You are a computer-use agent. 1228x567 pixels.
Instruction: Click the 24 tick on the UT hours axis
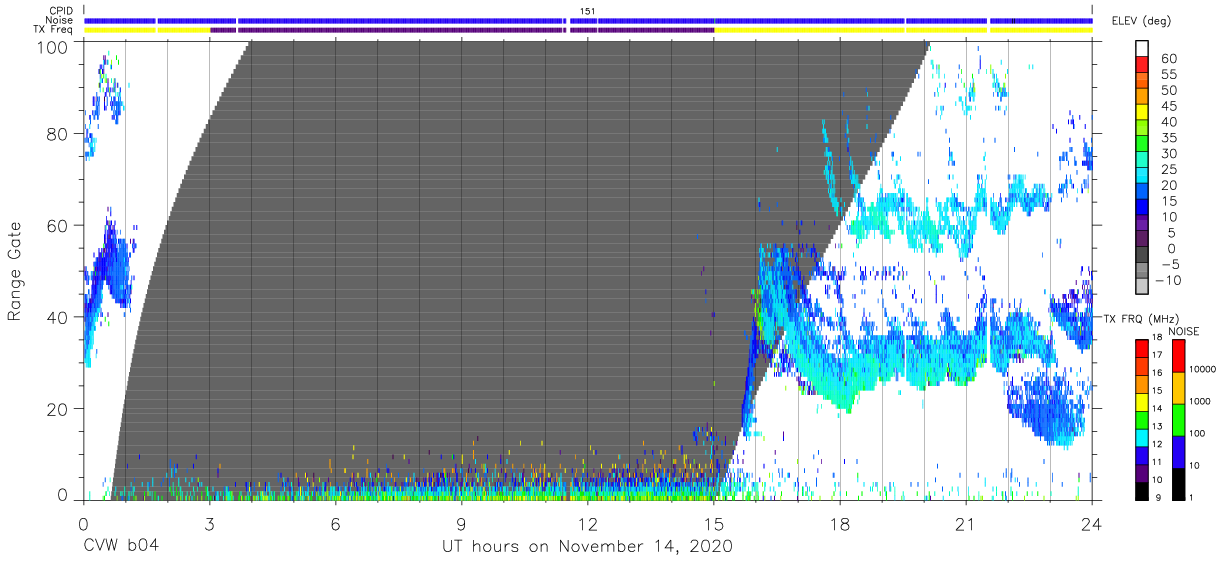click(1091, 524)
